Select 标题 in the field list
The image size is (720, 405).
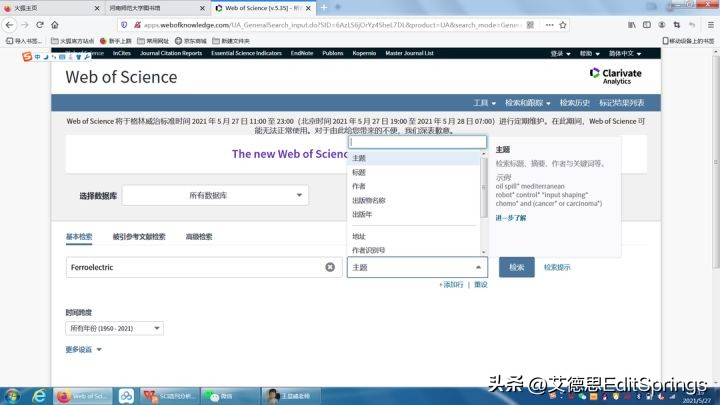[x=414, y=172]
